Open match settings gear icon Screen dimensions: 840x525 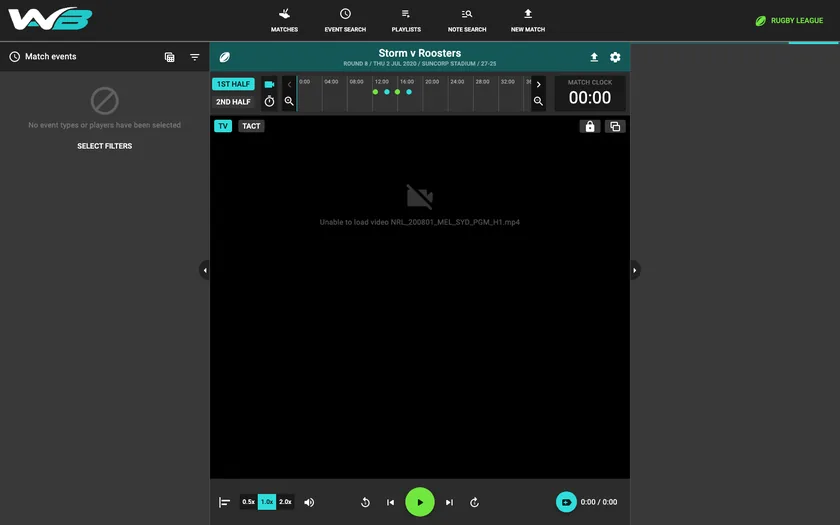pos(615,57)
